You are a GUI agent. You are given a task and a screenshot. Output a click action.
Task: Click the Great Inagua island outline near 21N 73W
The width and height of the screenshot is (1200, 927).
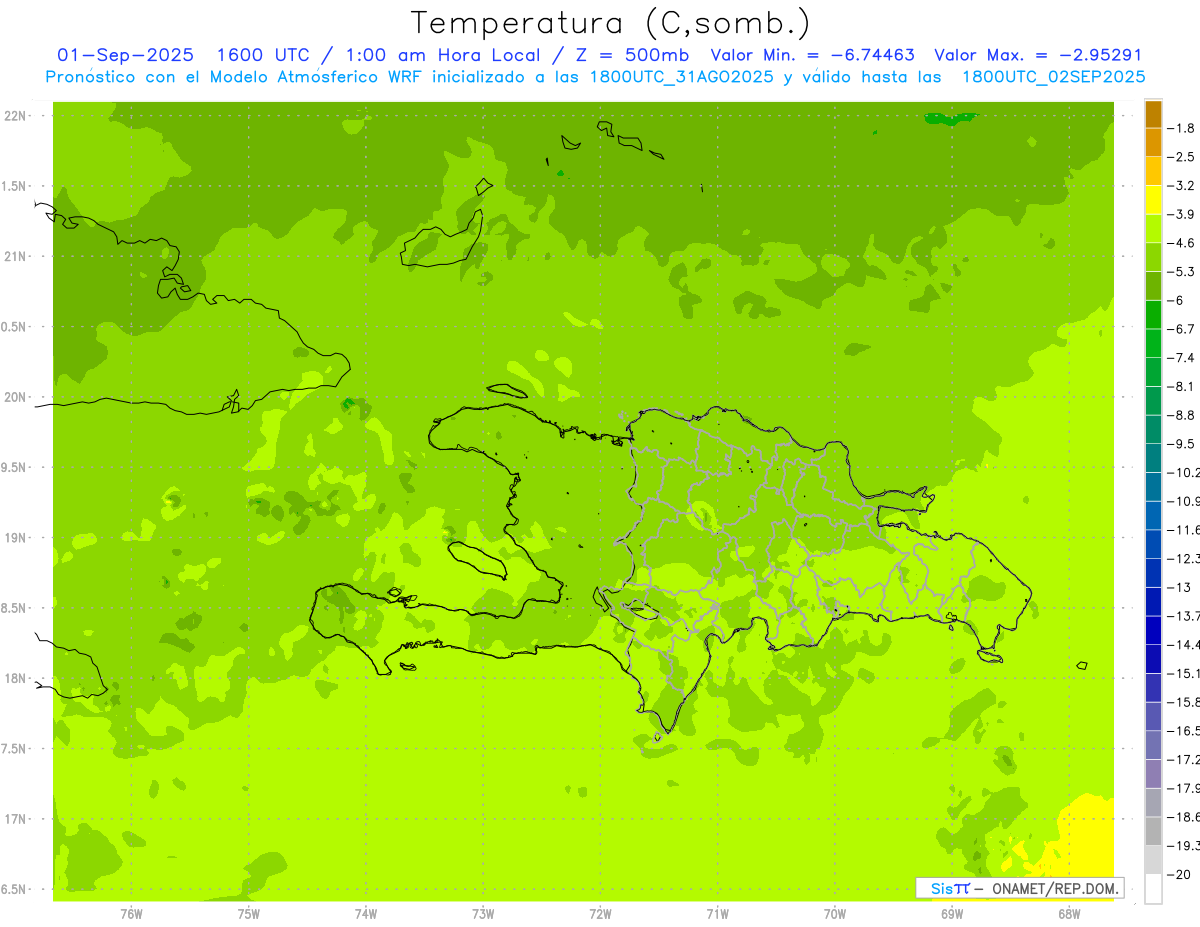pos(442,240)
